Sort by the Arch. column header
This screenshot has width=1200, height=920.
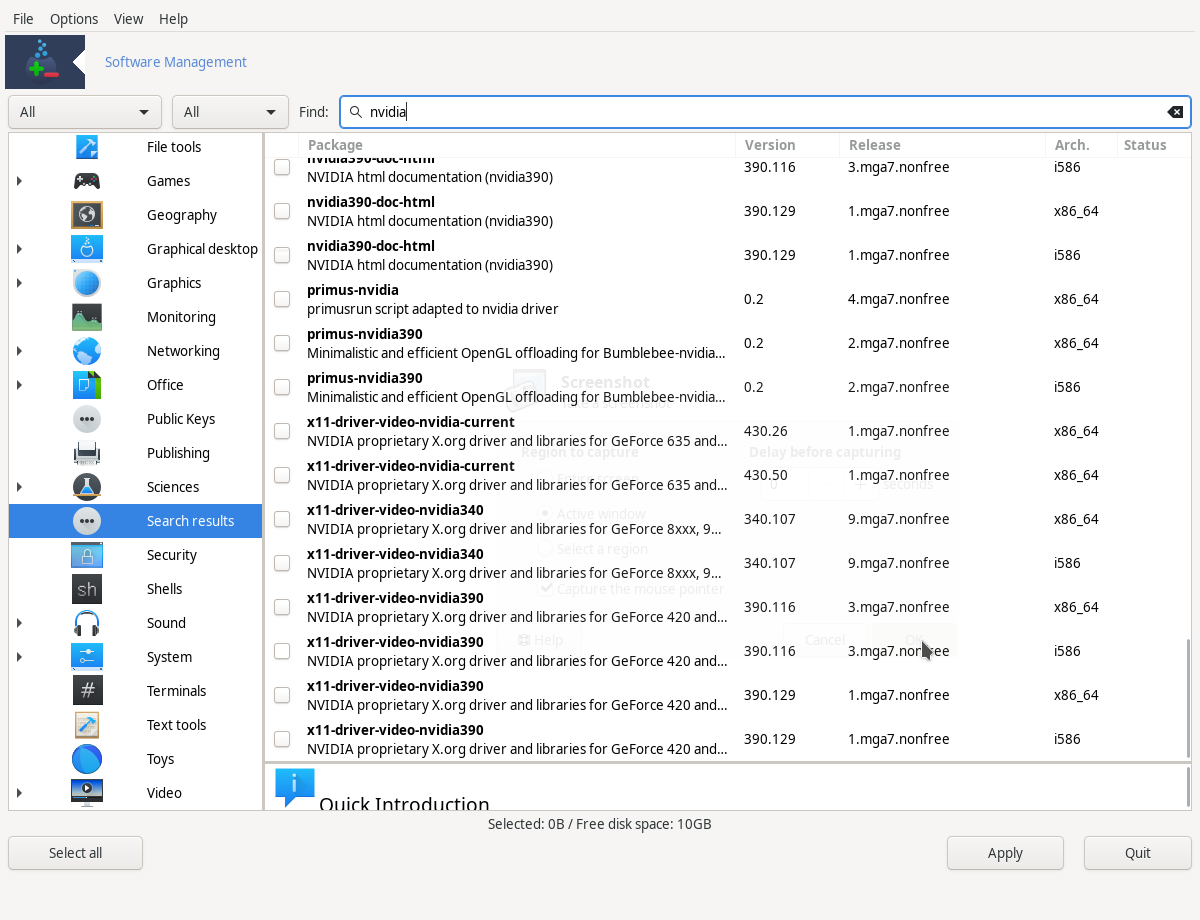pyautogui.click(x=1081, y=145)
